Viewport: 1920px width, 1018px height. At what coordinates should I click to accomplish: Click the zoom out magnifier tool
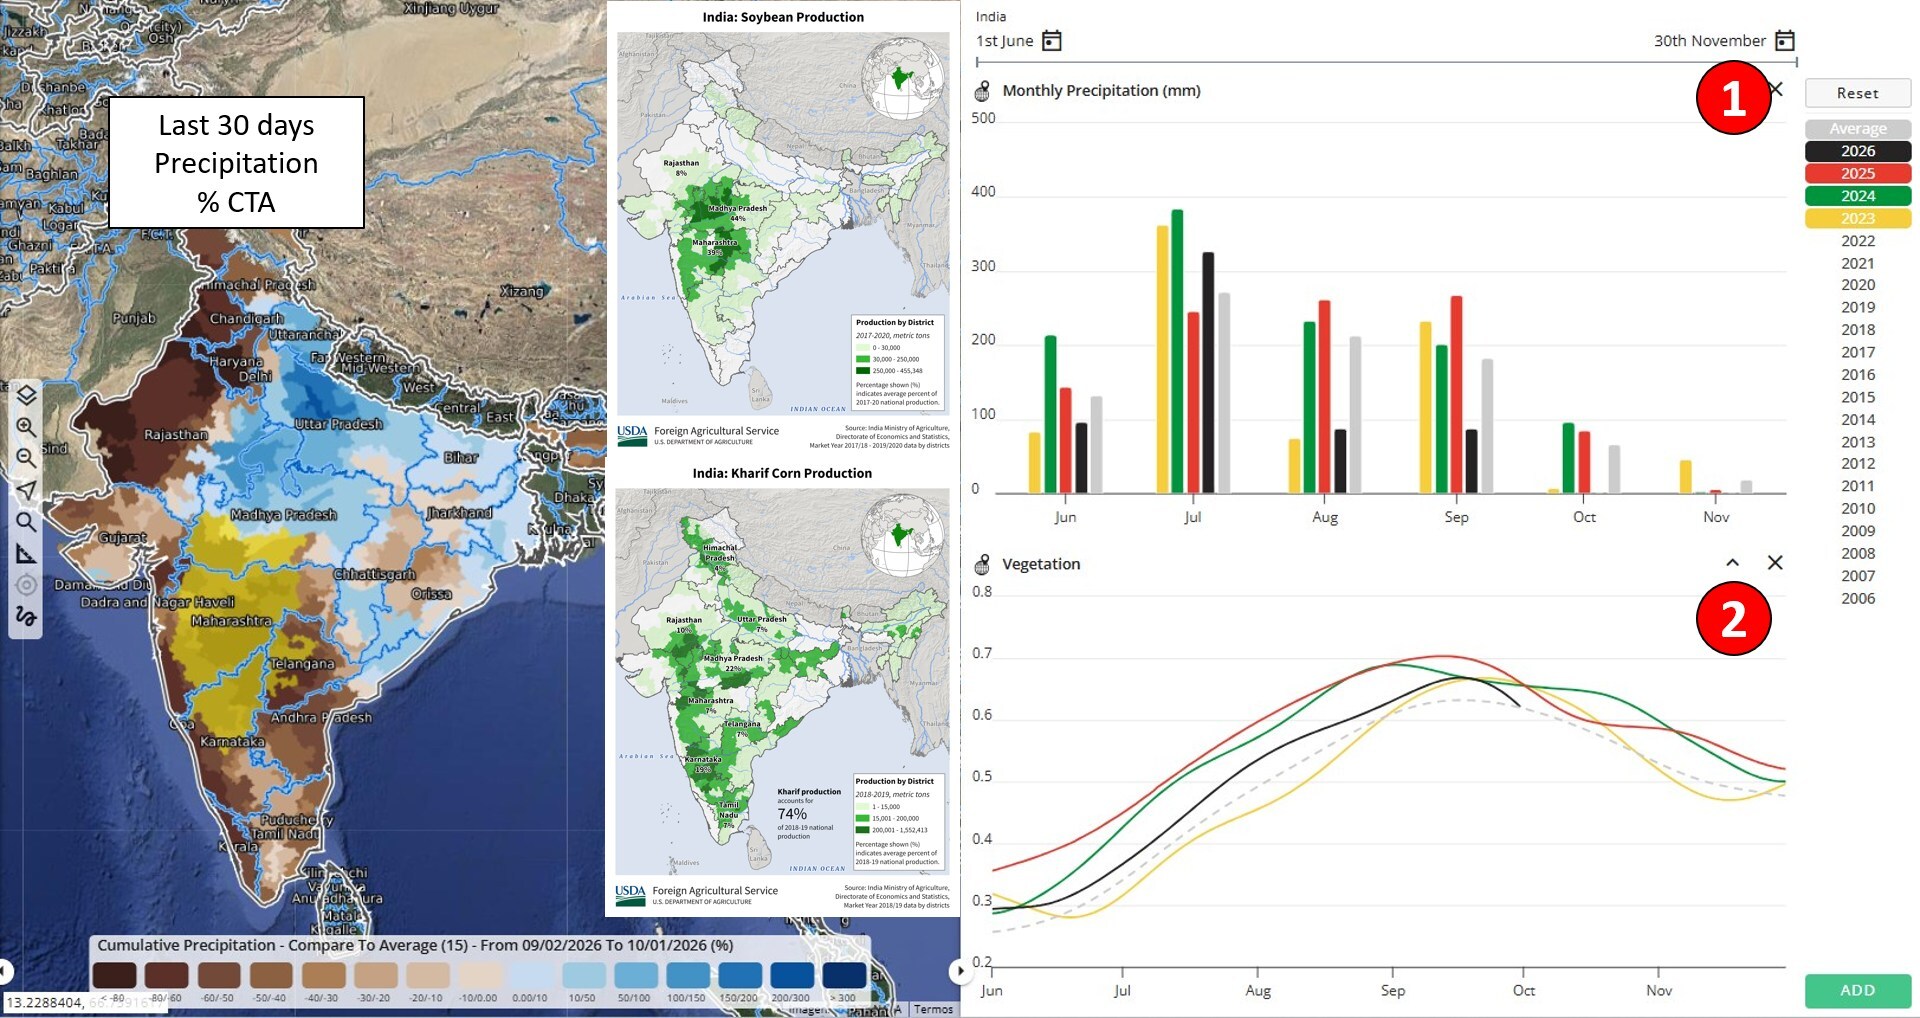26,458
